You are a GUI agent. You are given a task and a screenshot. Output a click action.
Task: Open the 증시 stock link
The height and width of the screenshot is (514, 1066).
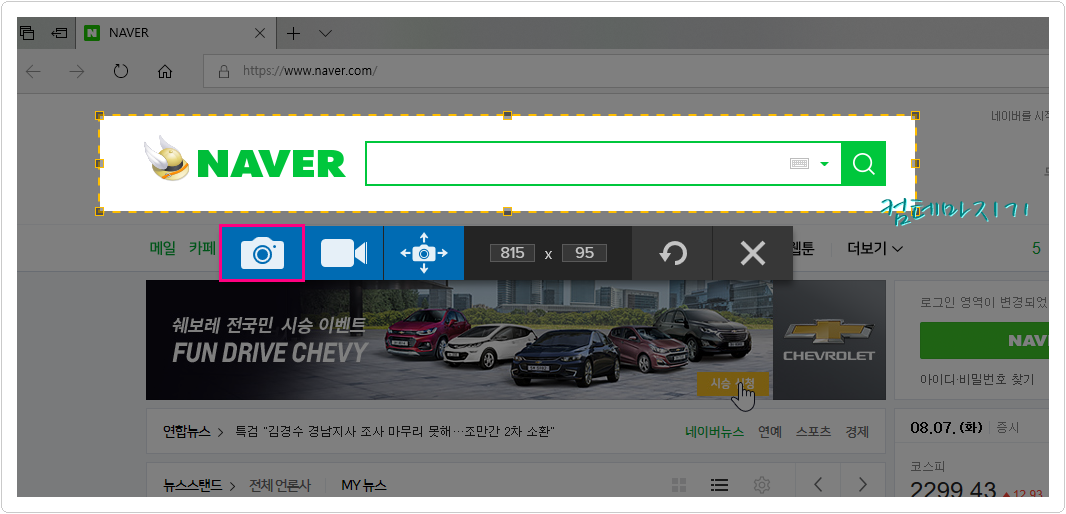pos(1008,428)
